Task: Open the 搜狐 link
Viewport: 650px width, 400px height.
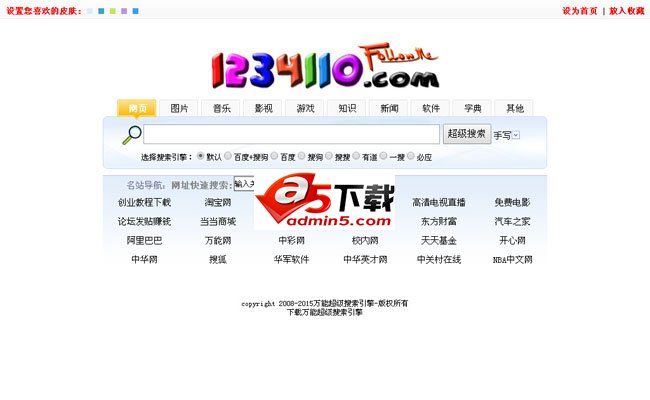Action: point(218,259)
